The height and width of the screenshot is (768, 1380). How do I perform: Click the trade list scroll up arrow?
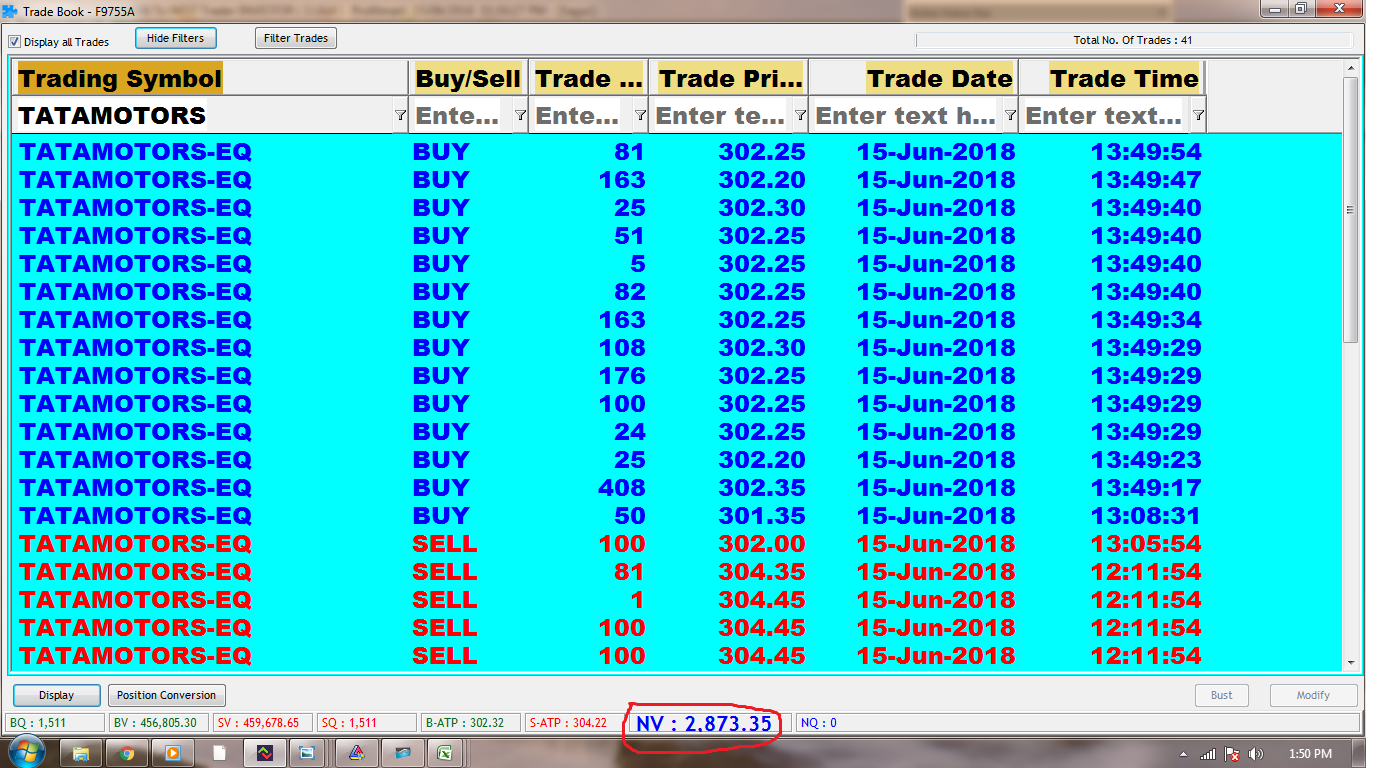1351,68
